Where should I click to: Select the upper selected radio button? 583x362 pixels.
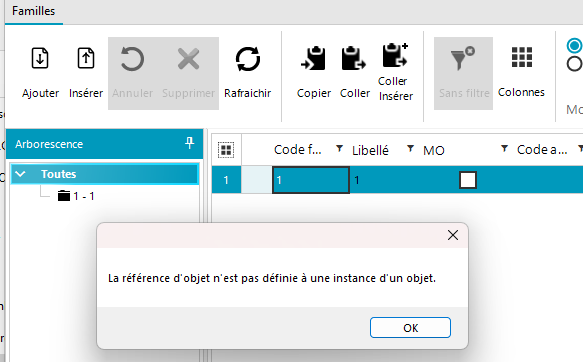tap(574, 46)
